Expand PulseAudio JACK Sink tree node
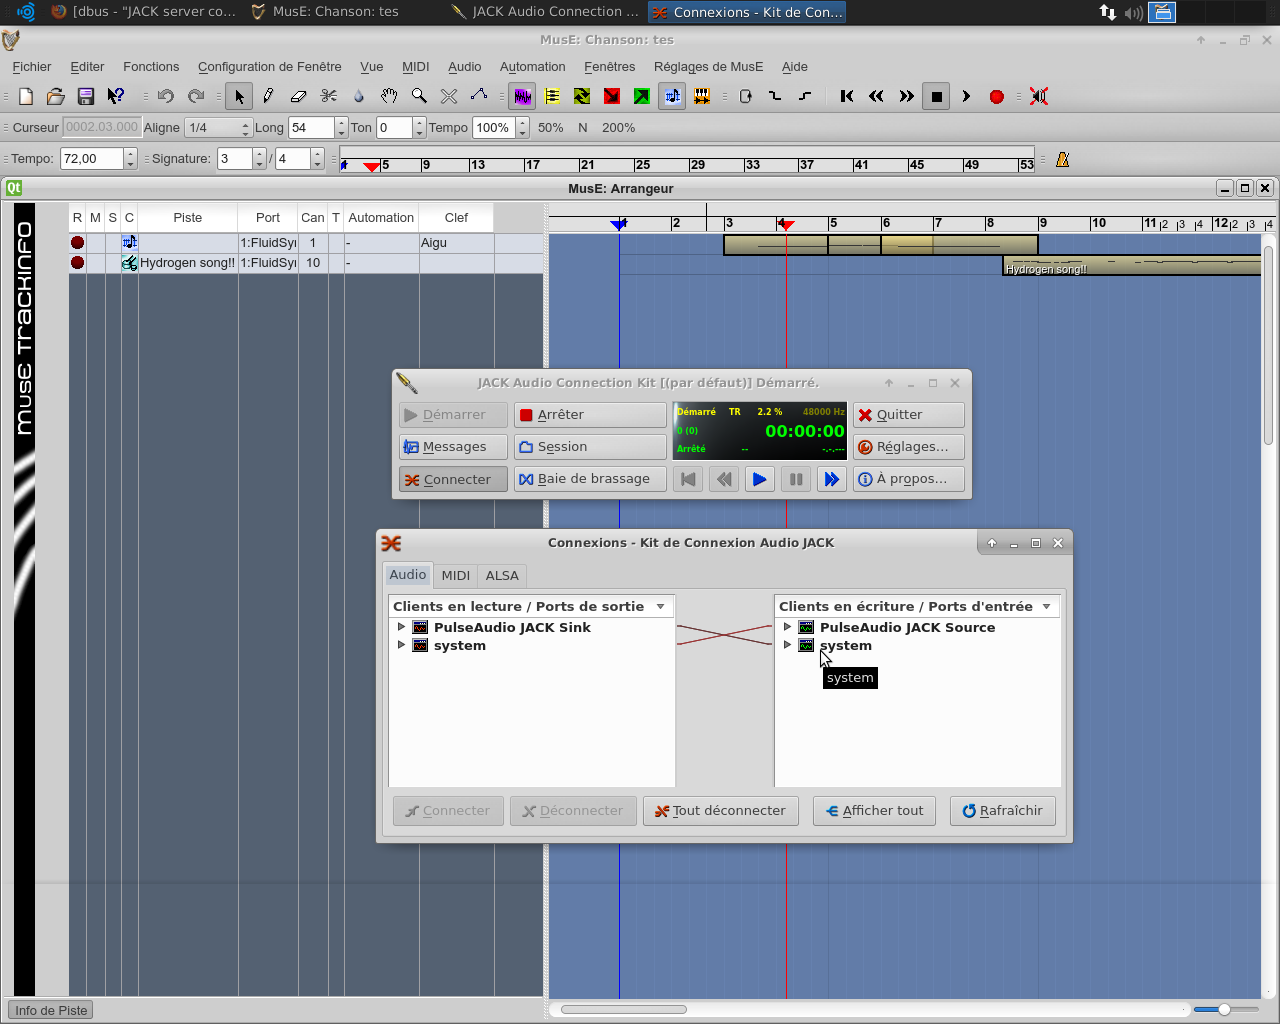1280x1024 pixels. click(402, 627)
